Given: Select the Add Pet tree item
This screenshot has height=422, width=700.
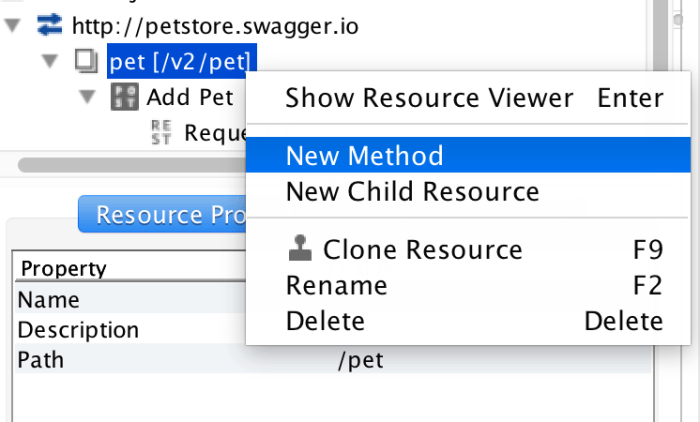Looking at the screenshot, I should pos(190,97).
